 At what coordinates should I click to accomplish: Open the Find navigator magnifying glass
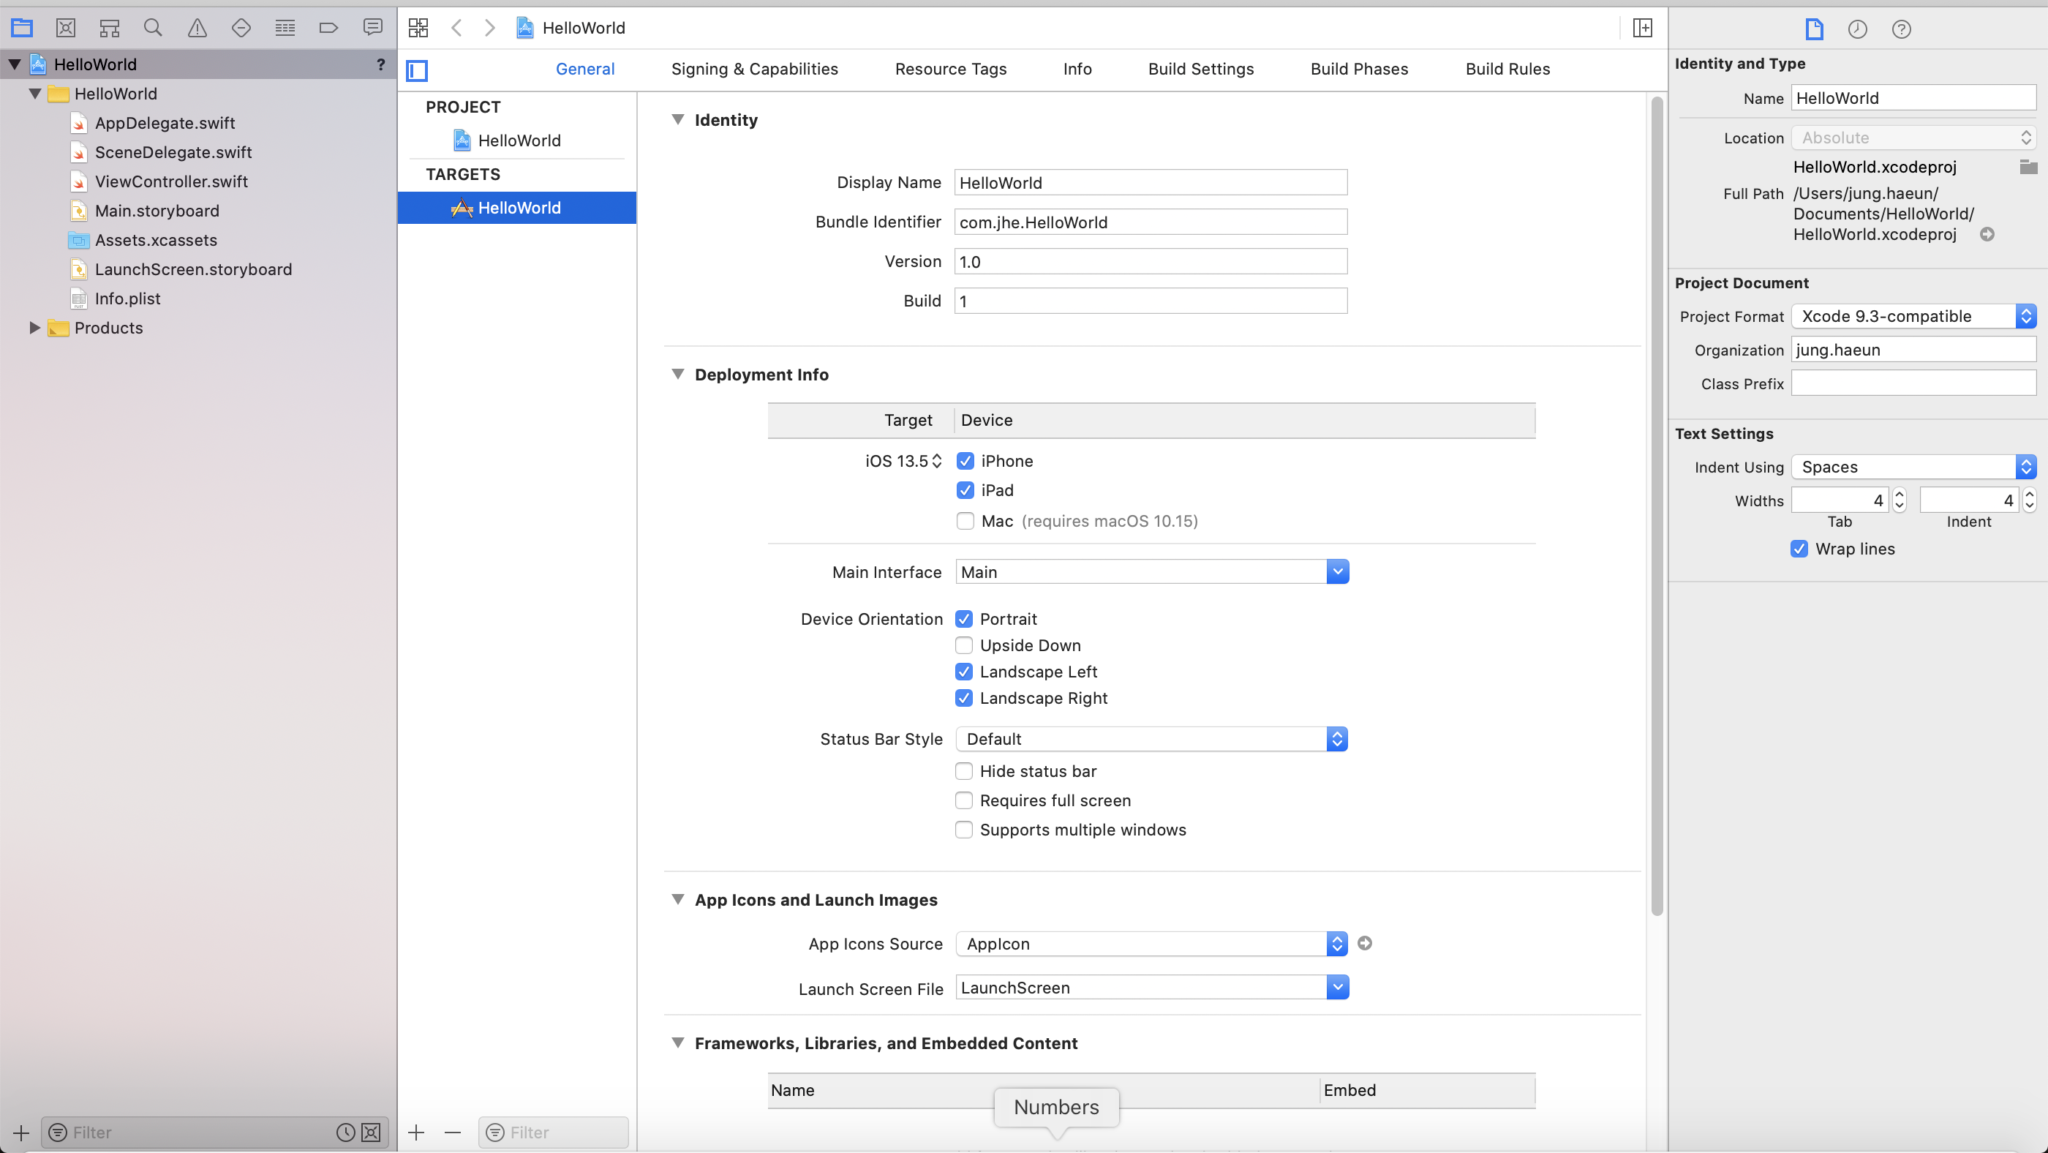[153, 27]
